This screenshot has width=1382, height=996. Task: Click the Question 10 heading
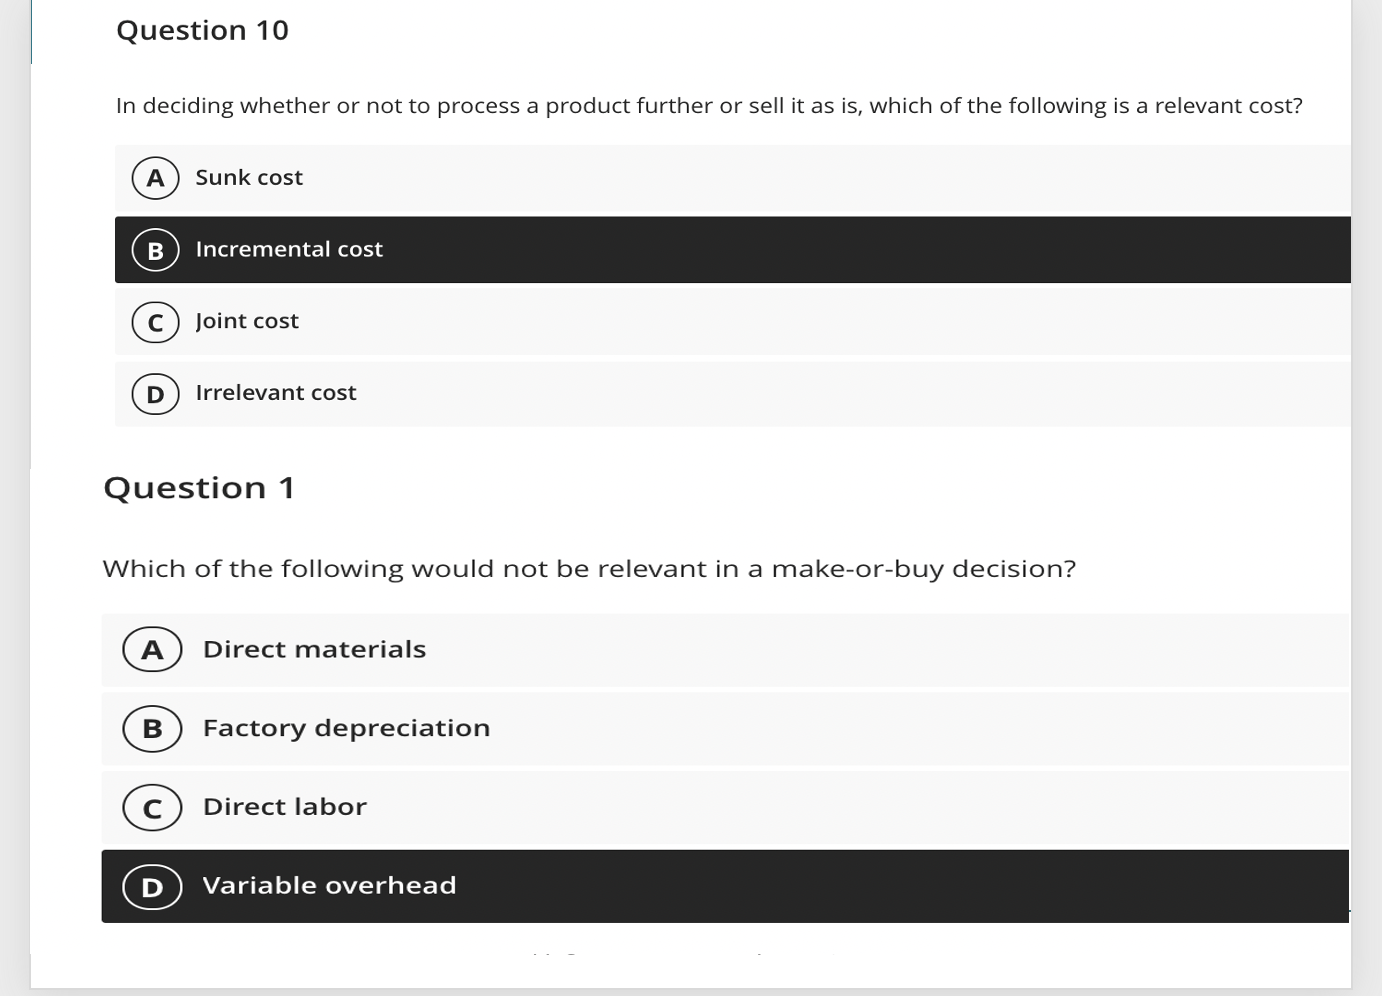(x=203, y=30)
